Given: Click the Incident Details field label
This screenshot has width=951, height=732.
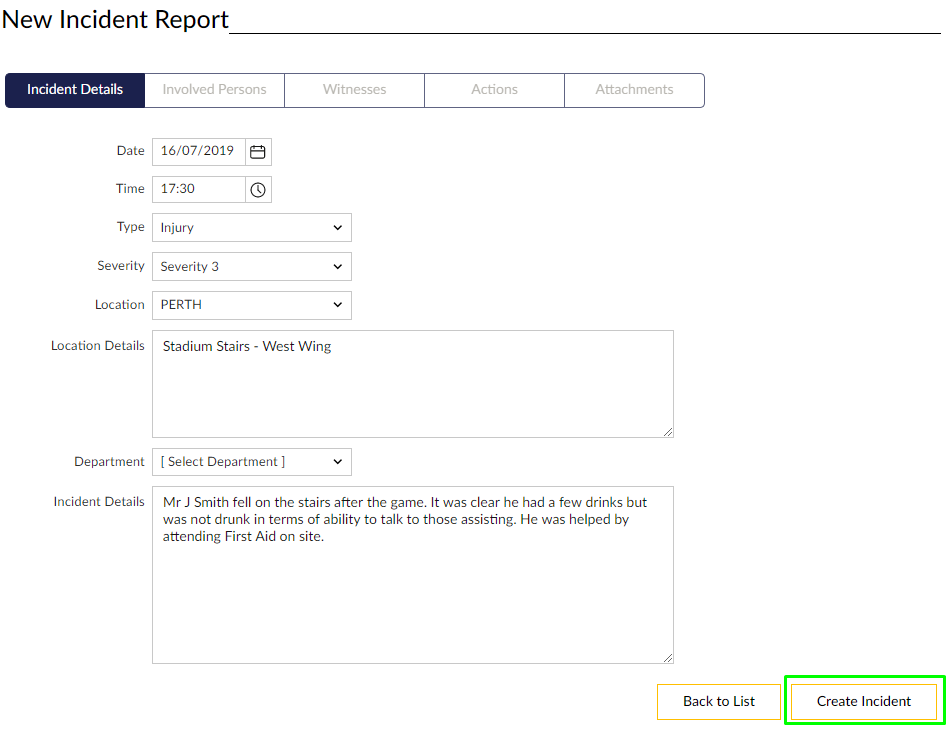Looking at the screenshot, I should 99,502.
